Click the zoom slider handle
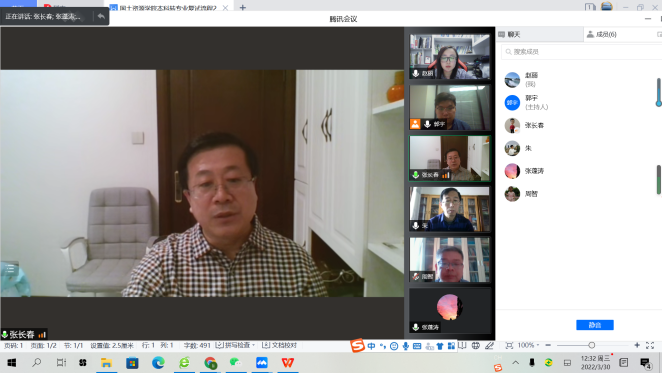This screenshot has width=662, height=373. click(x=591, y=345)
